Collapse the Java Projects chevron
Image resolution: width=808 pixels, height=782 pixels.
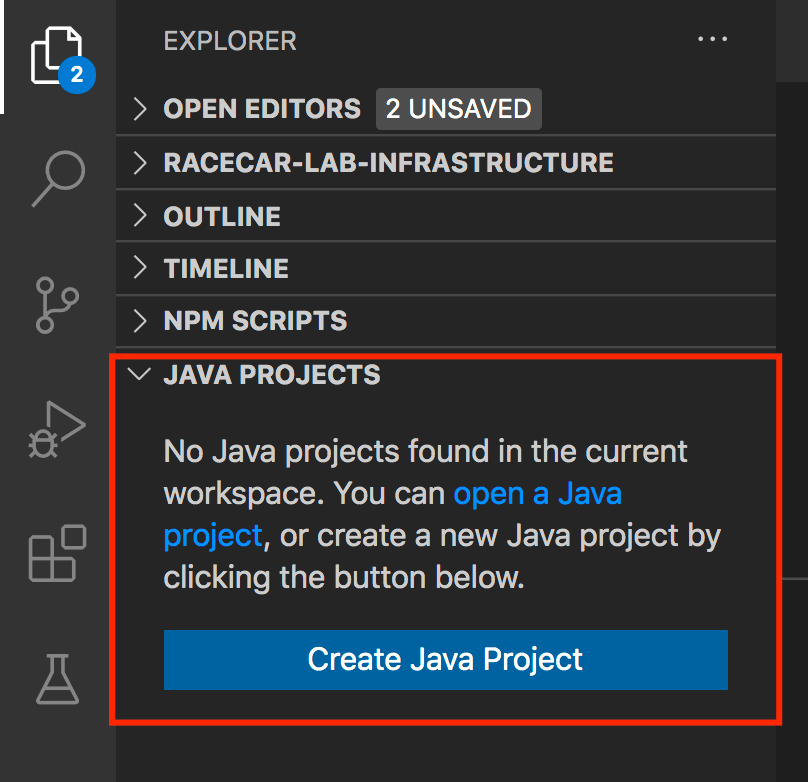139,374
